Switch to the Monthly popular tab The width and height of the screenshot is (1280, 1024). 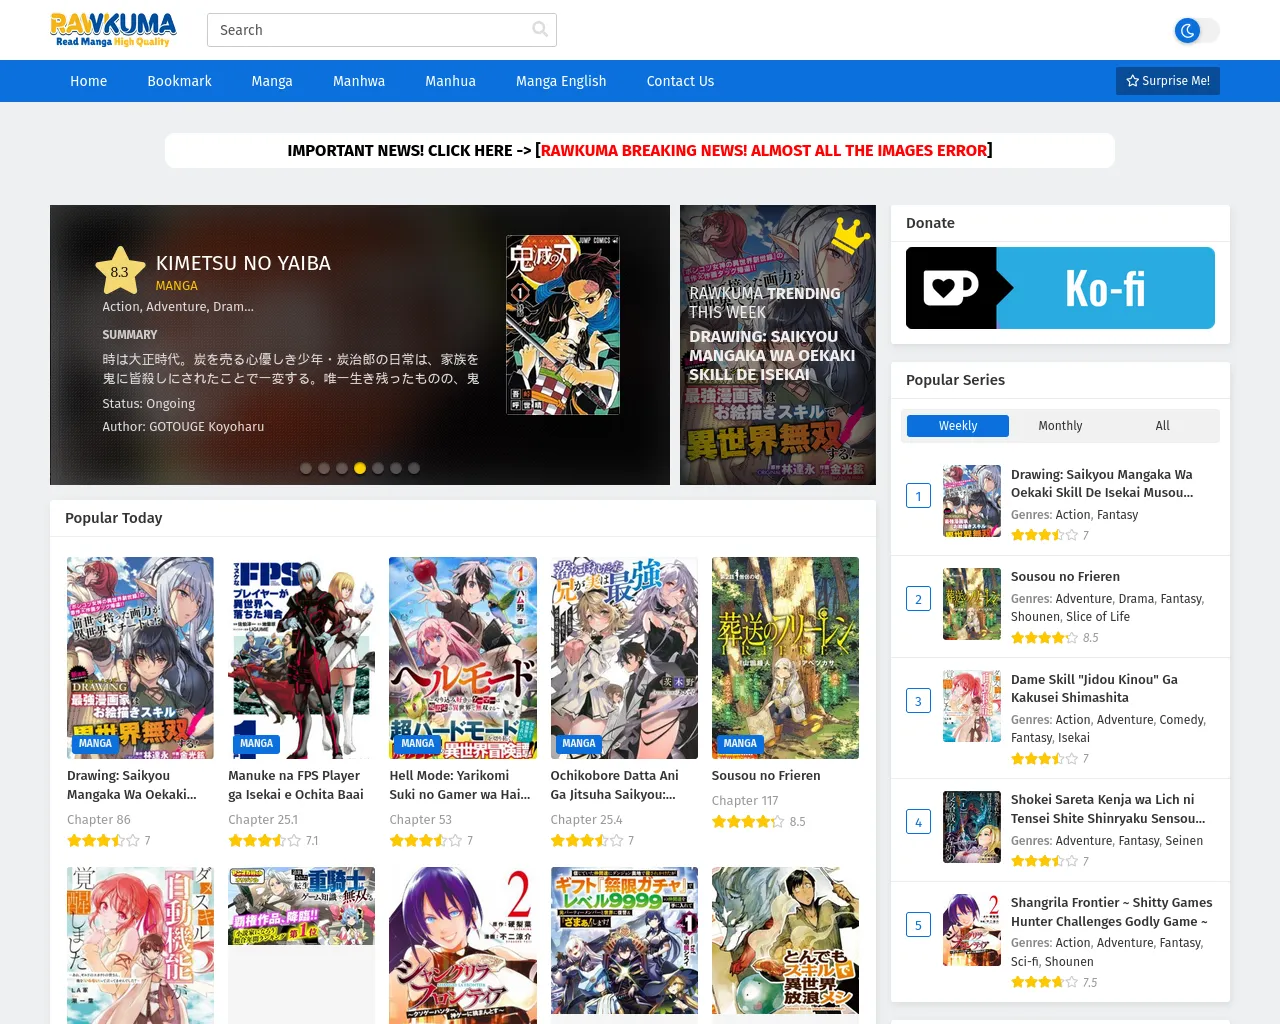(x=1060, y=426)
